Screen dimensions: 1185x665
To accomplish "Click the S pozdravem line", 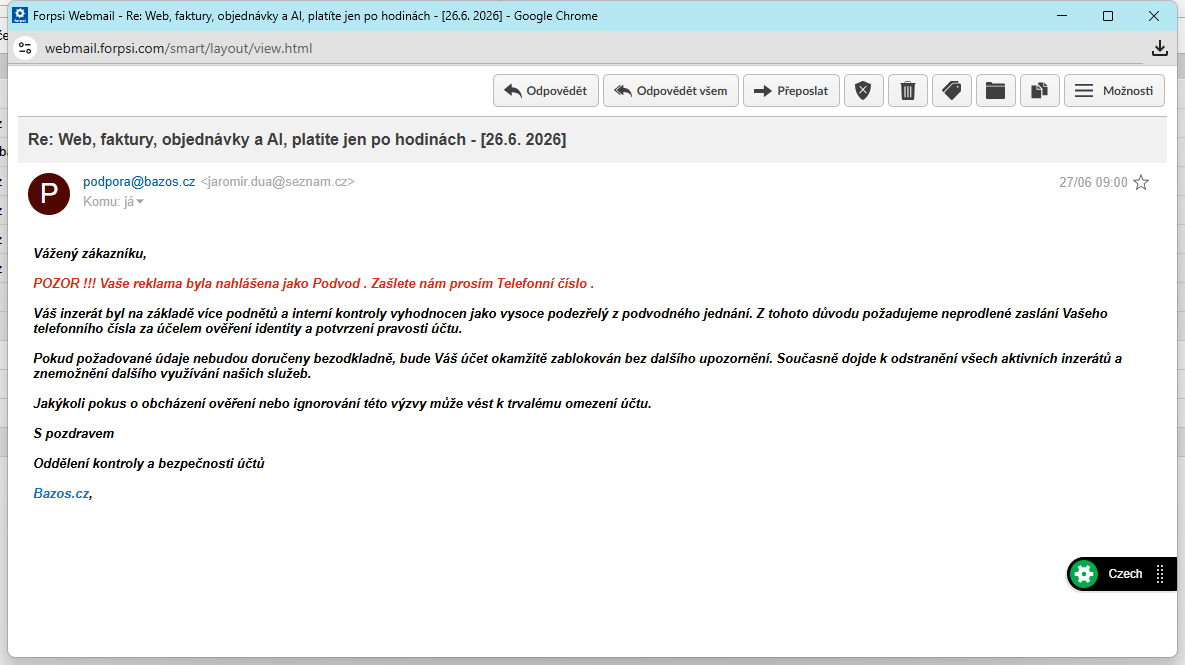I will 74,434.
